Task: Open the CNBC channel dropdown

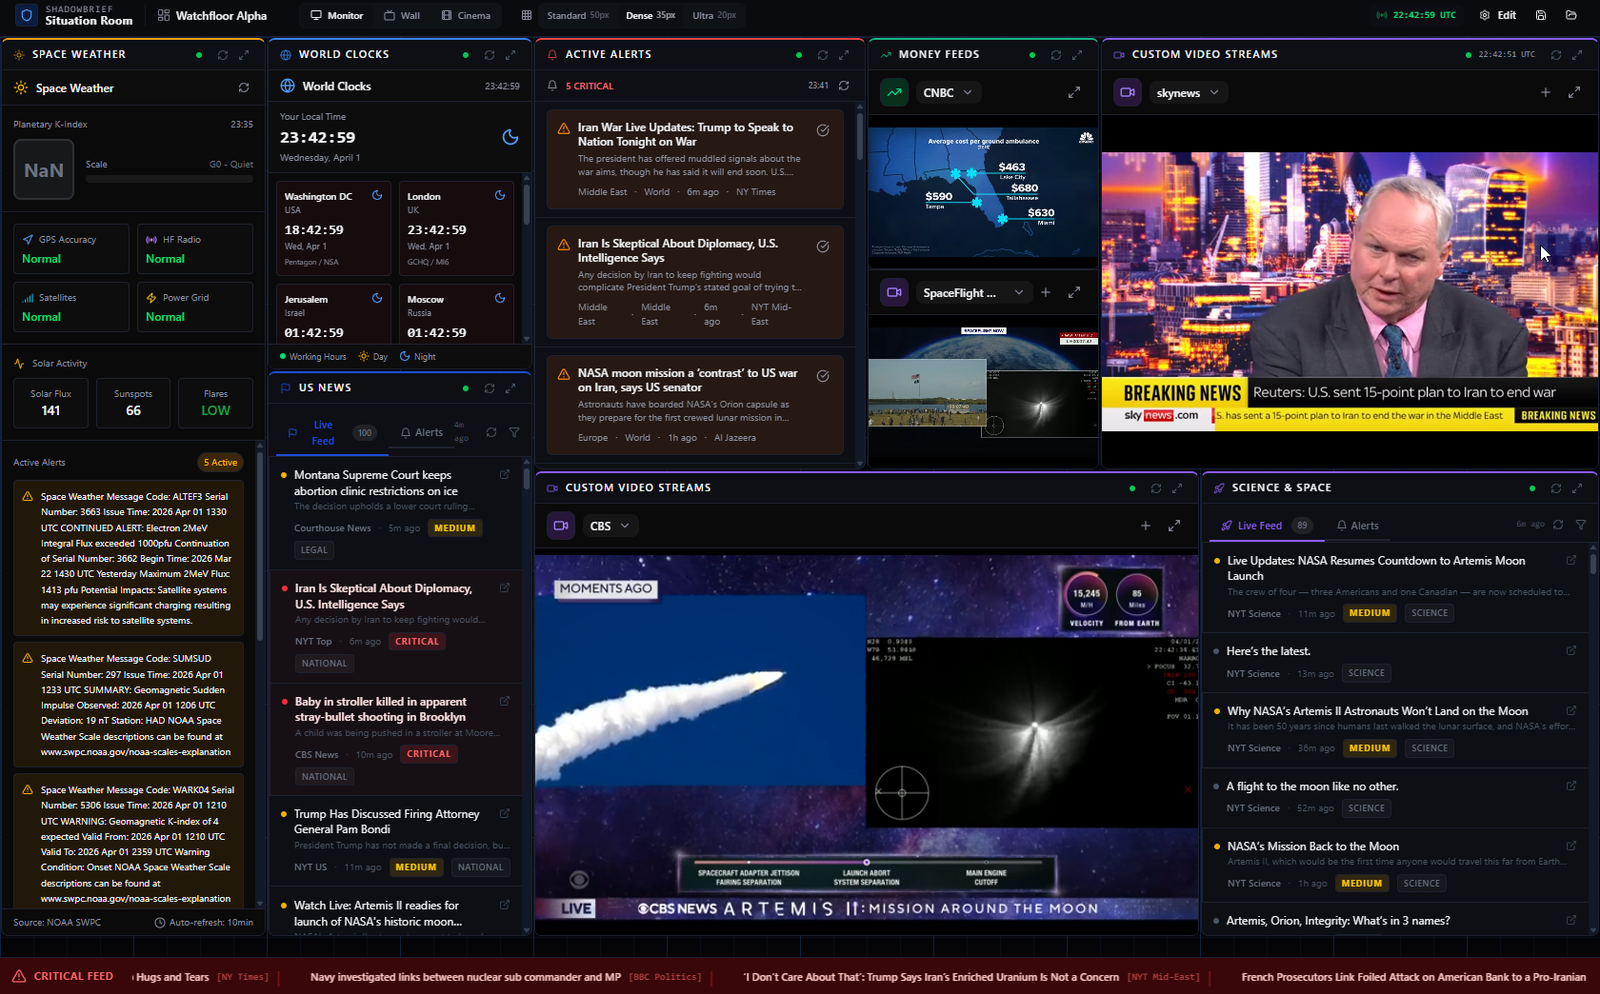Action: pos(947,93)
